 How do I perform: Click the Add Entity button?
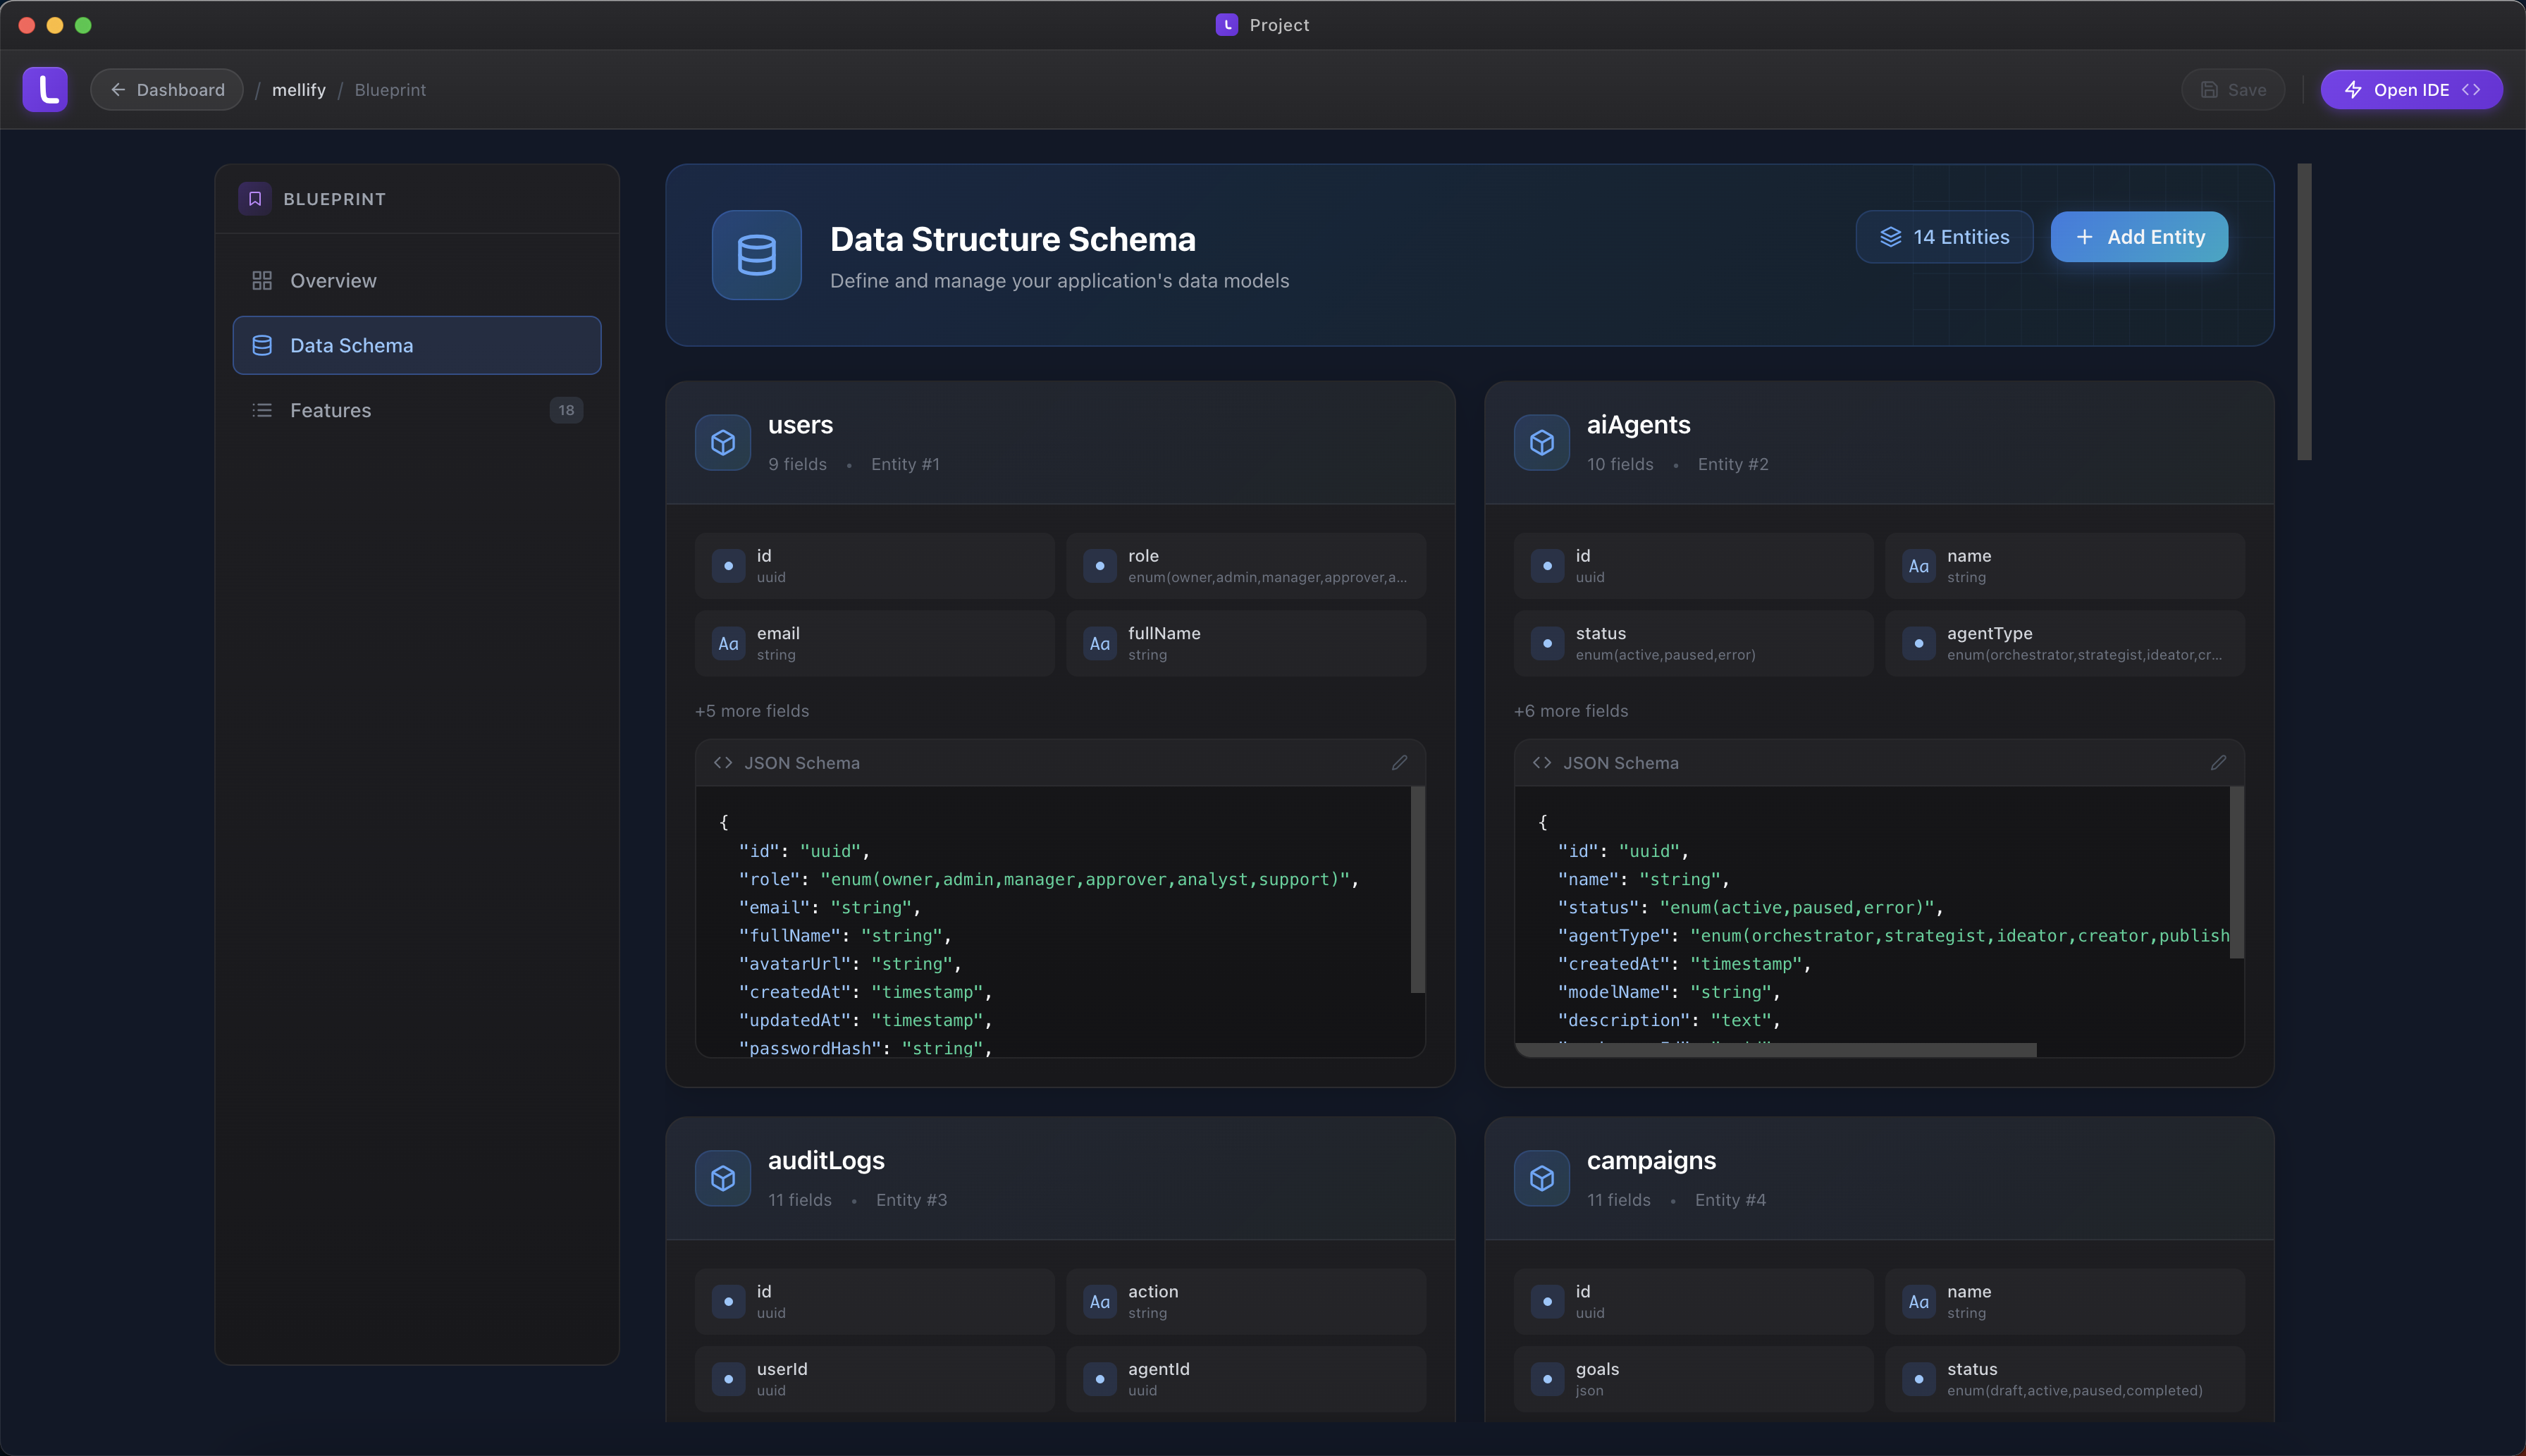coord(2139,237)
